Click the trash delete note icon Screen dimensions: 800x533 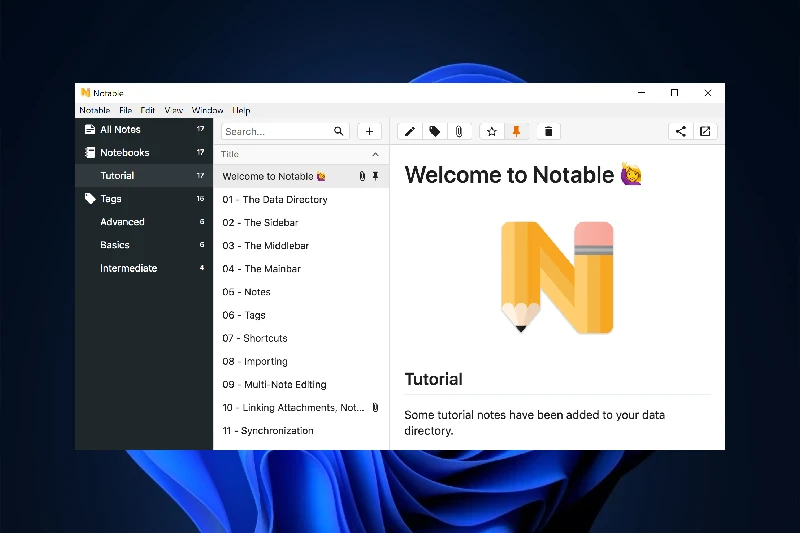point(548,132)
